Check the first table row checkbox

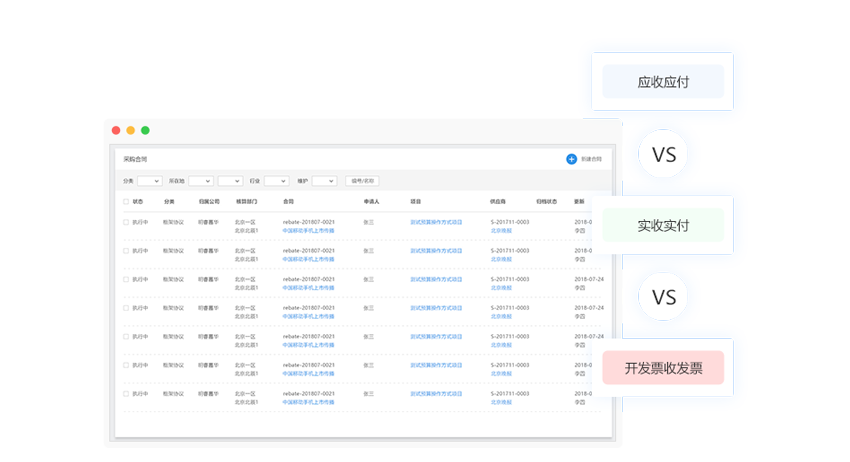(x=125, y=222)
